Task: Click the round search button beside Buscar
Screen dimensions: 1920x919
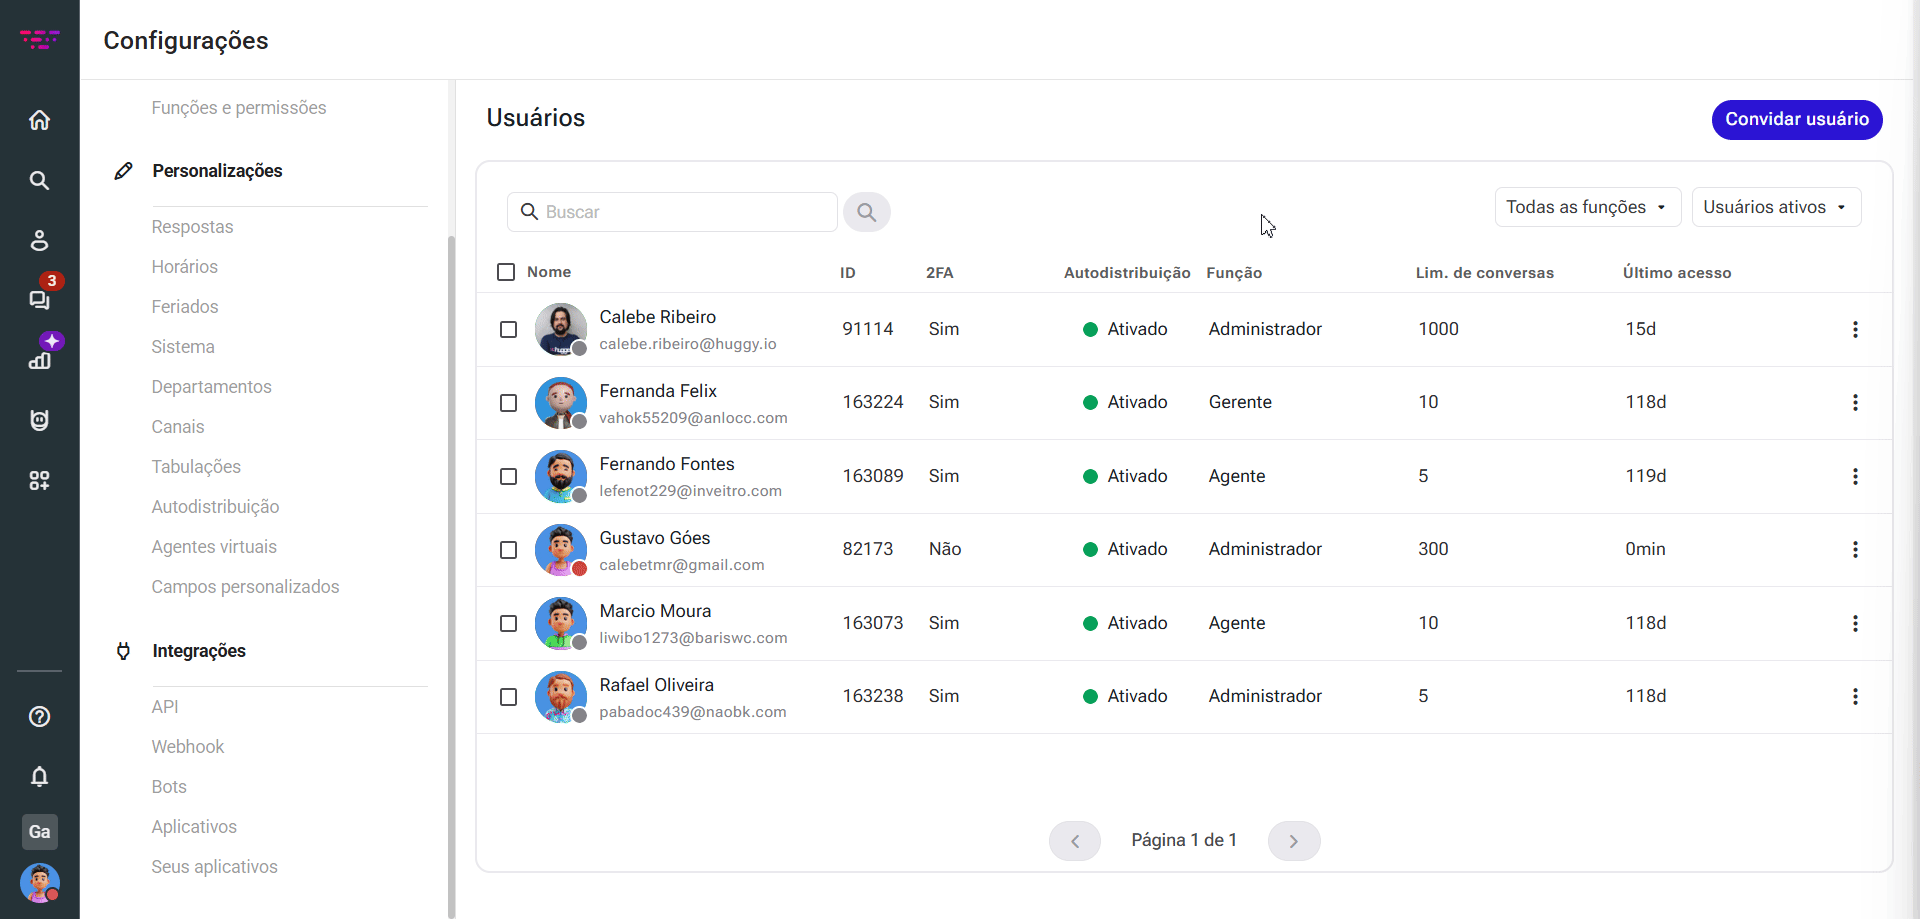Action: click(x=867, y=212)
